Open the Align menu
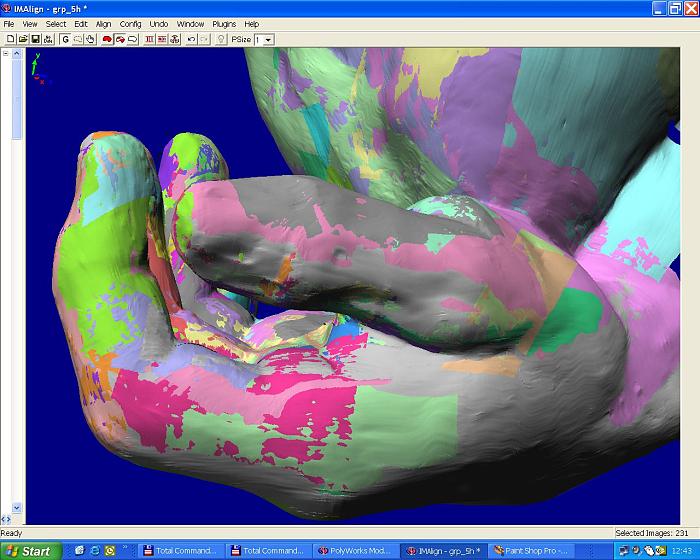Image resolution: width=700 pixels, height=560 pixels. click(x=103, y=23)
